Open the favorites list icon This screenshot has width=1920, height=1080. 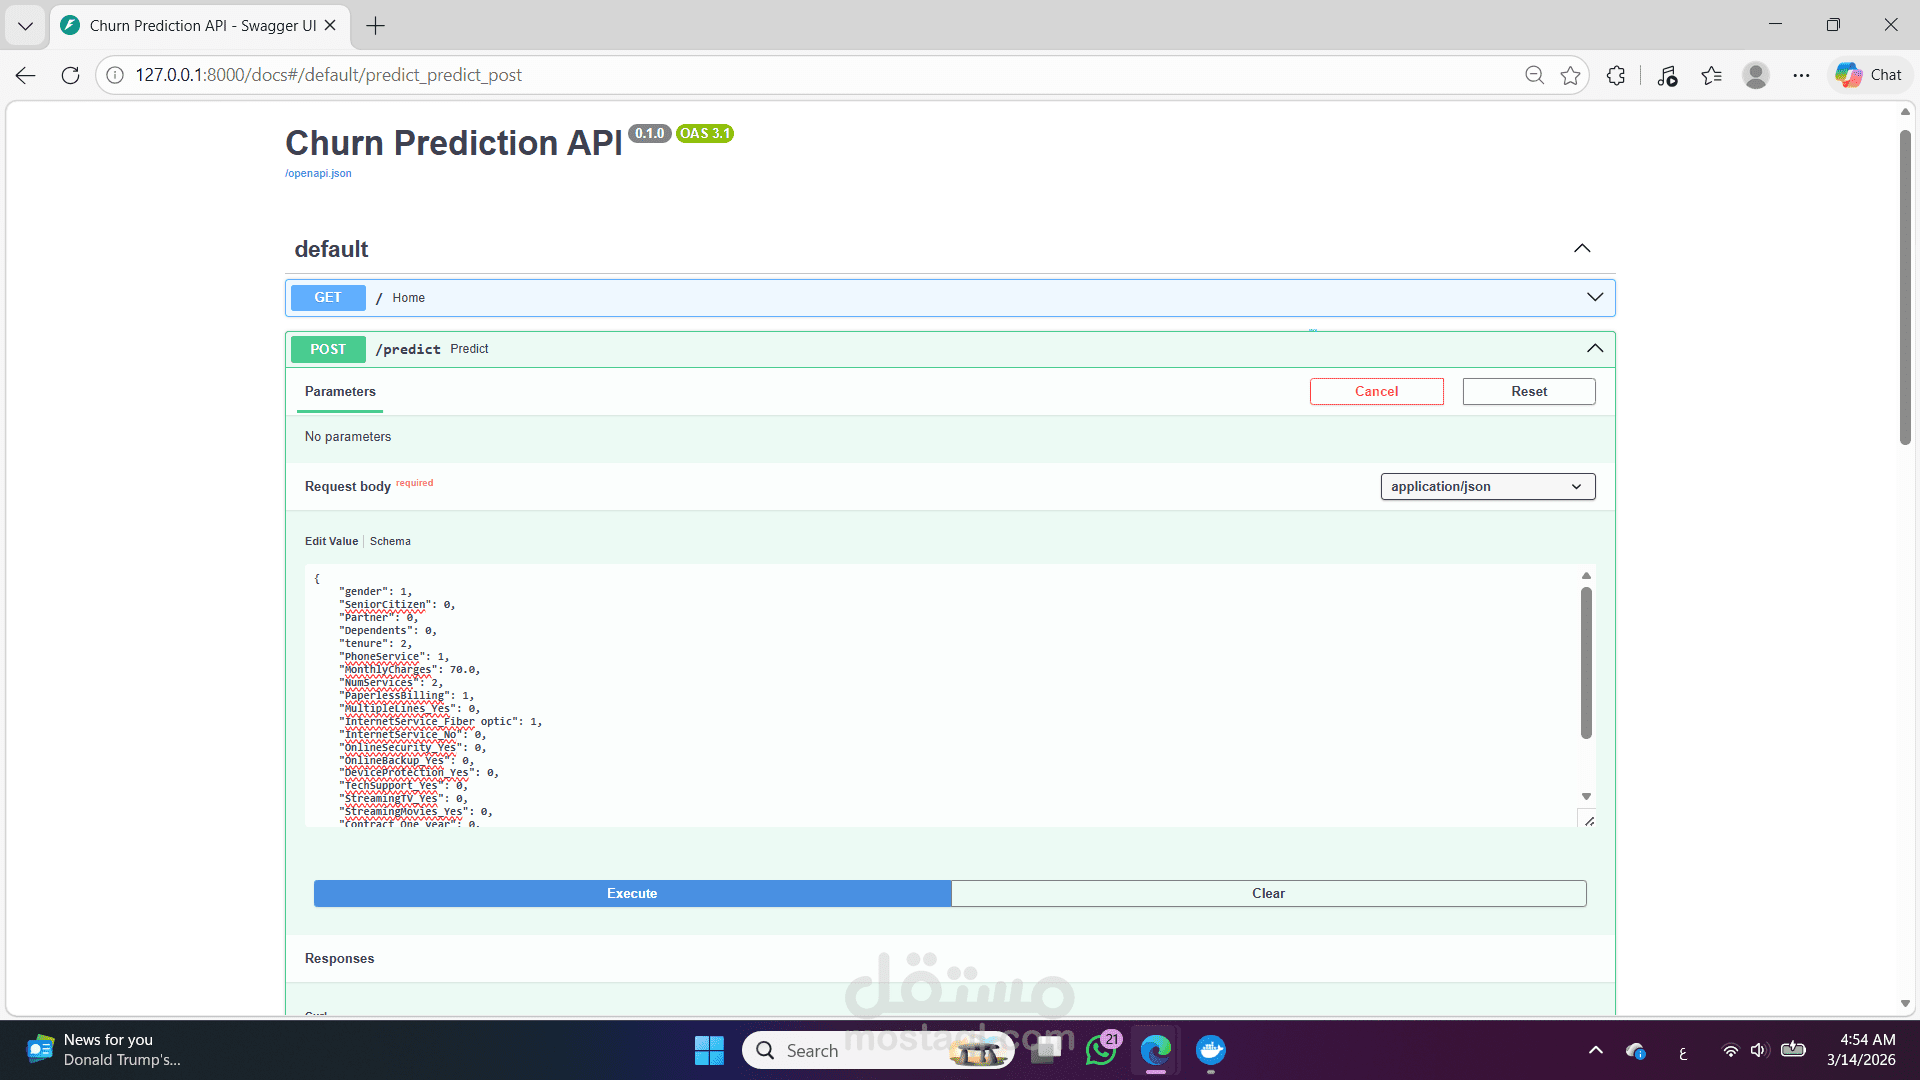1711,75
